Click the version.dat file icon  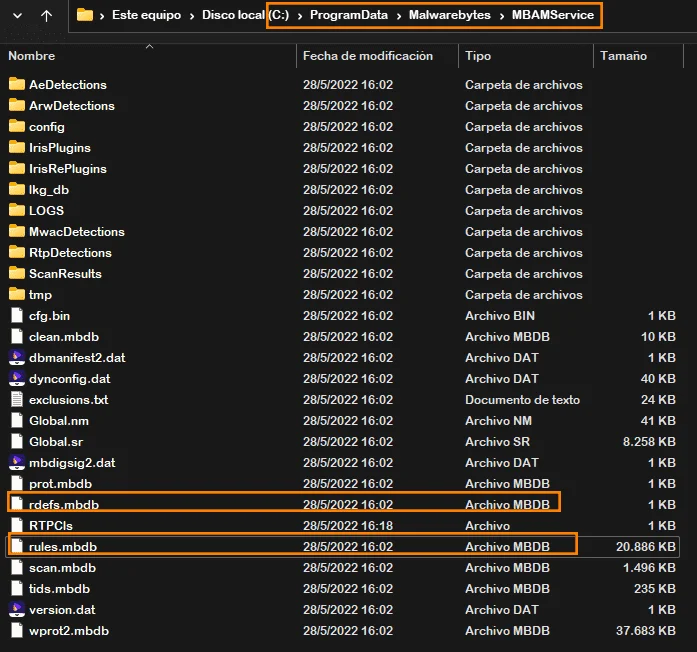pyautogui.click(x=17, y=609)
